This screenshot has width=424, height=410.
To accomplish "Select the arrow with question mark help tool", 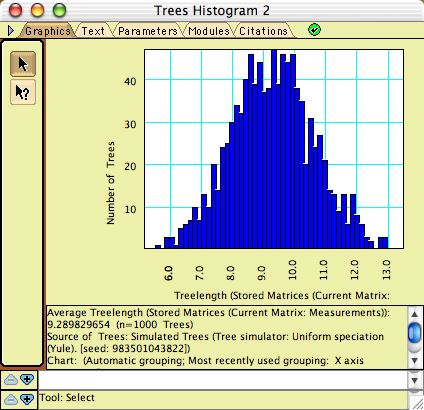I will click(x=23, y=92).
